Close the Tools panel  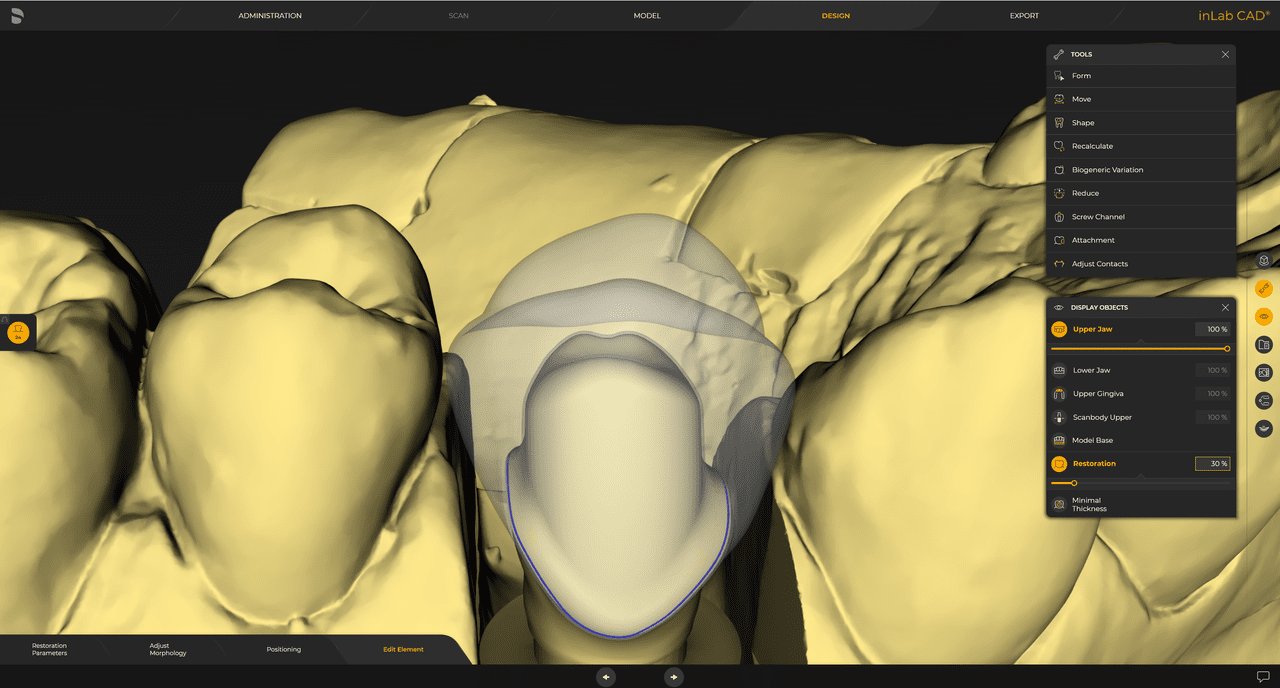(x=1225, y=54)
